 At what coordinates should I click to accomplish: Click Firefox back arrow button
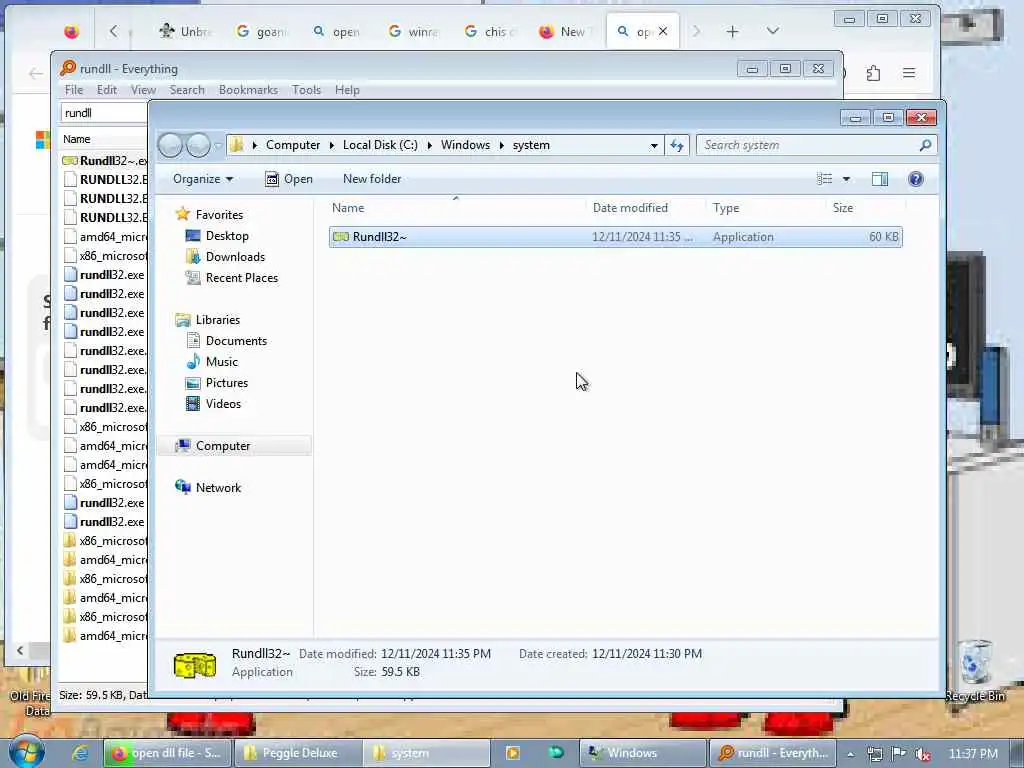pyautogui.click(x=36, y=74)
